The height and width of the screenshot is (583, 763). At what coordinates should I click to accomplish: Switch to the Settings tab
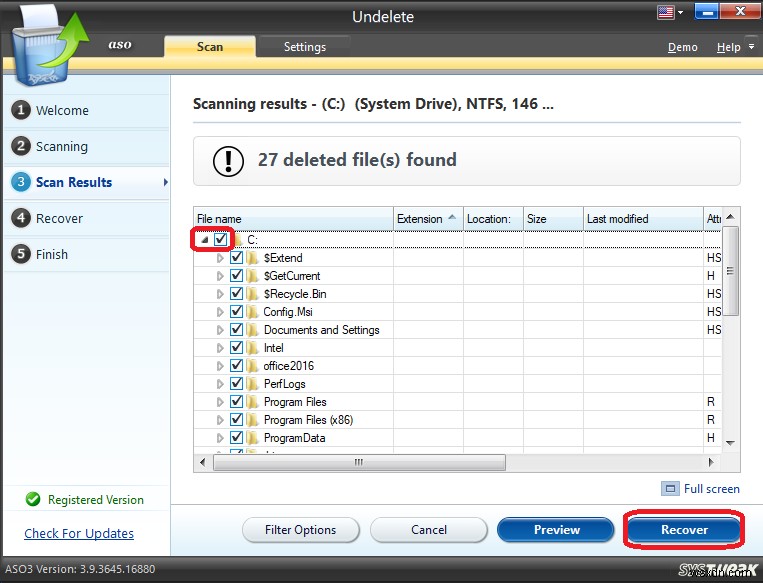tap(304, 47)
